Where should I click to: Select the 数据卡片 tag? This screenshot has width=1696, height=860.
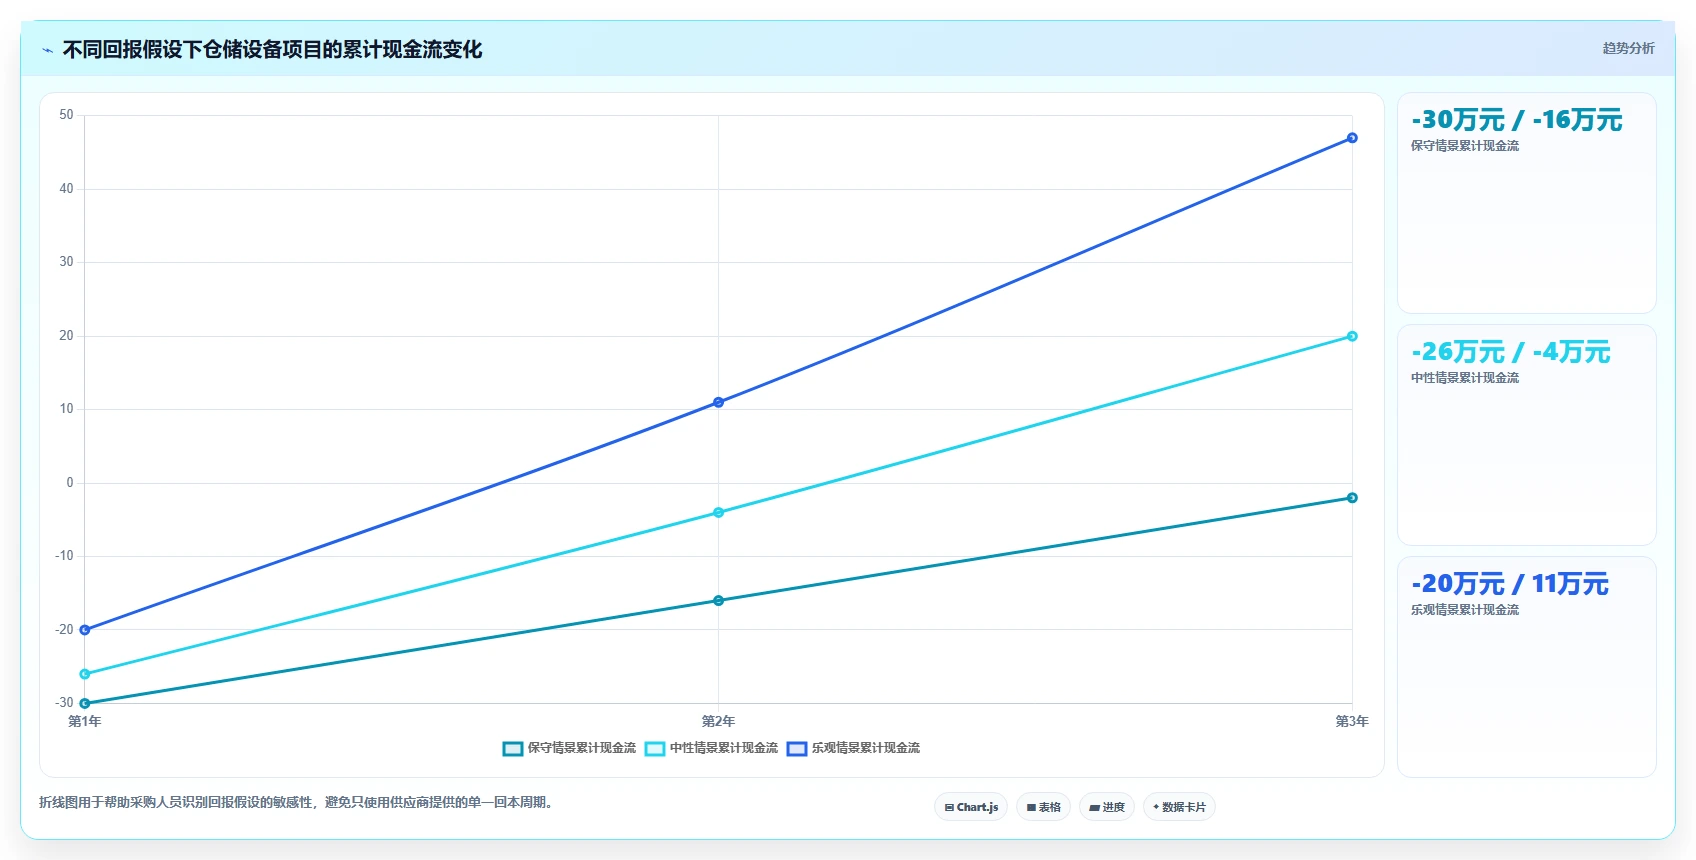point(1179,807)
